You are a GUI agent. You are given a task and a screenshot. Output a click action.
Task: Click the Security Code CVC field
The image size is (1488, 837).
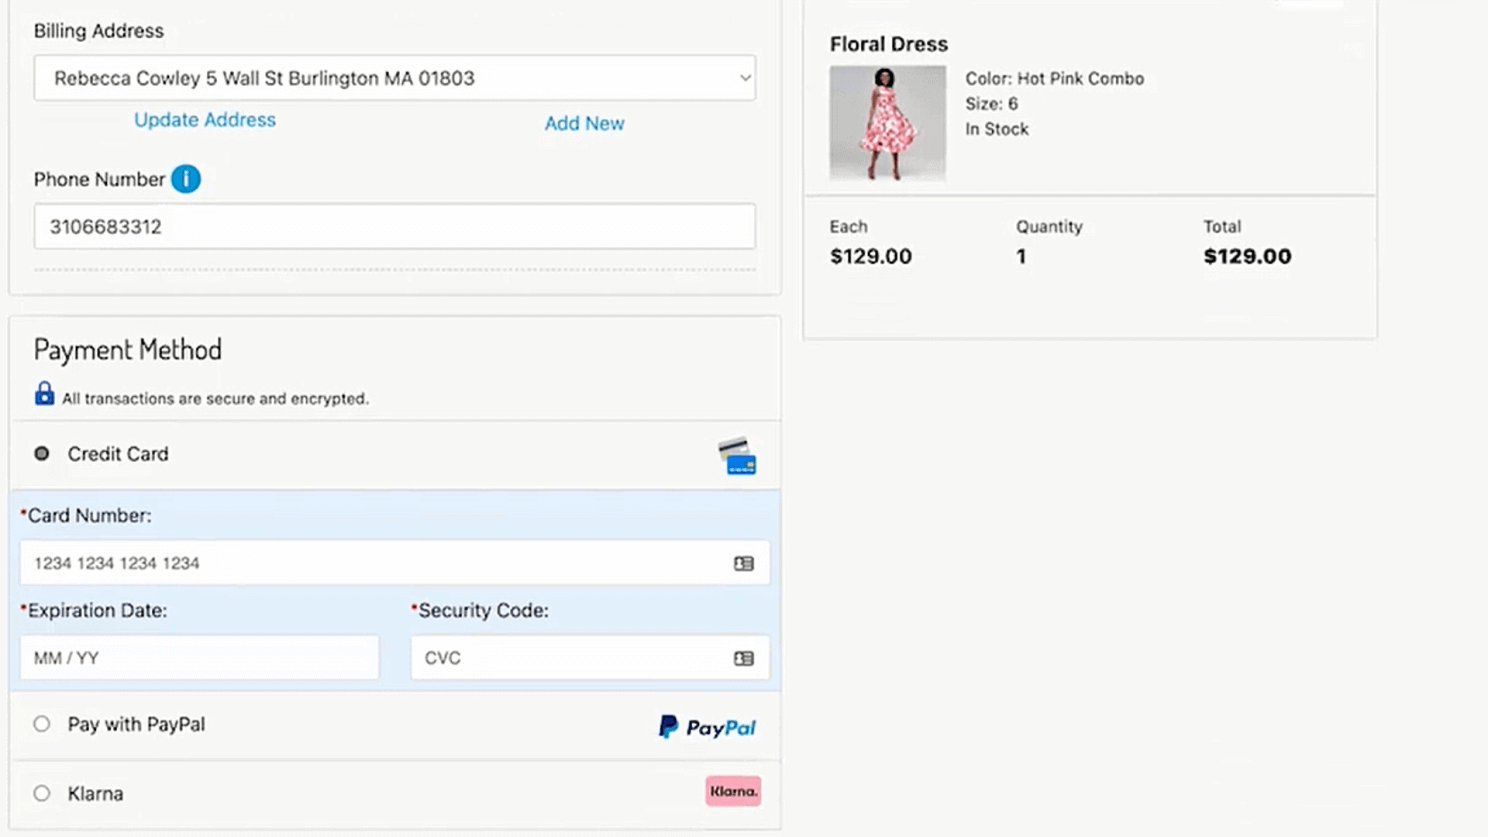click(570, 658)
